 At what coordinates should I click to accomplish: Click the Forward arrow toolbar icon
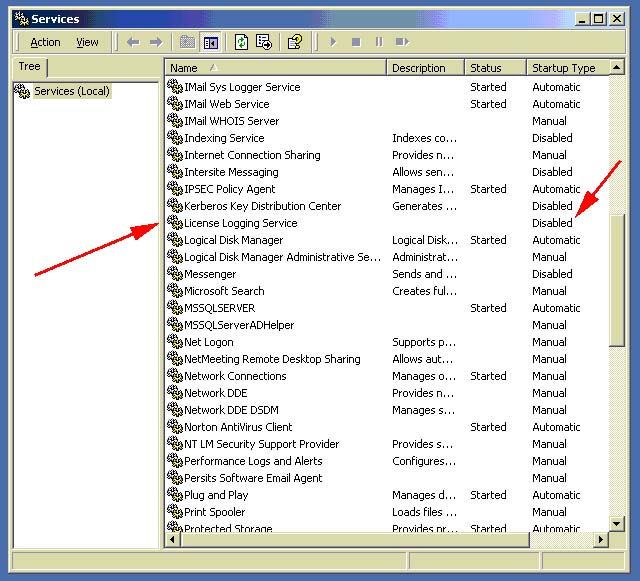point(156,42)
